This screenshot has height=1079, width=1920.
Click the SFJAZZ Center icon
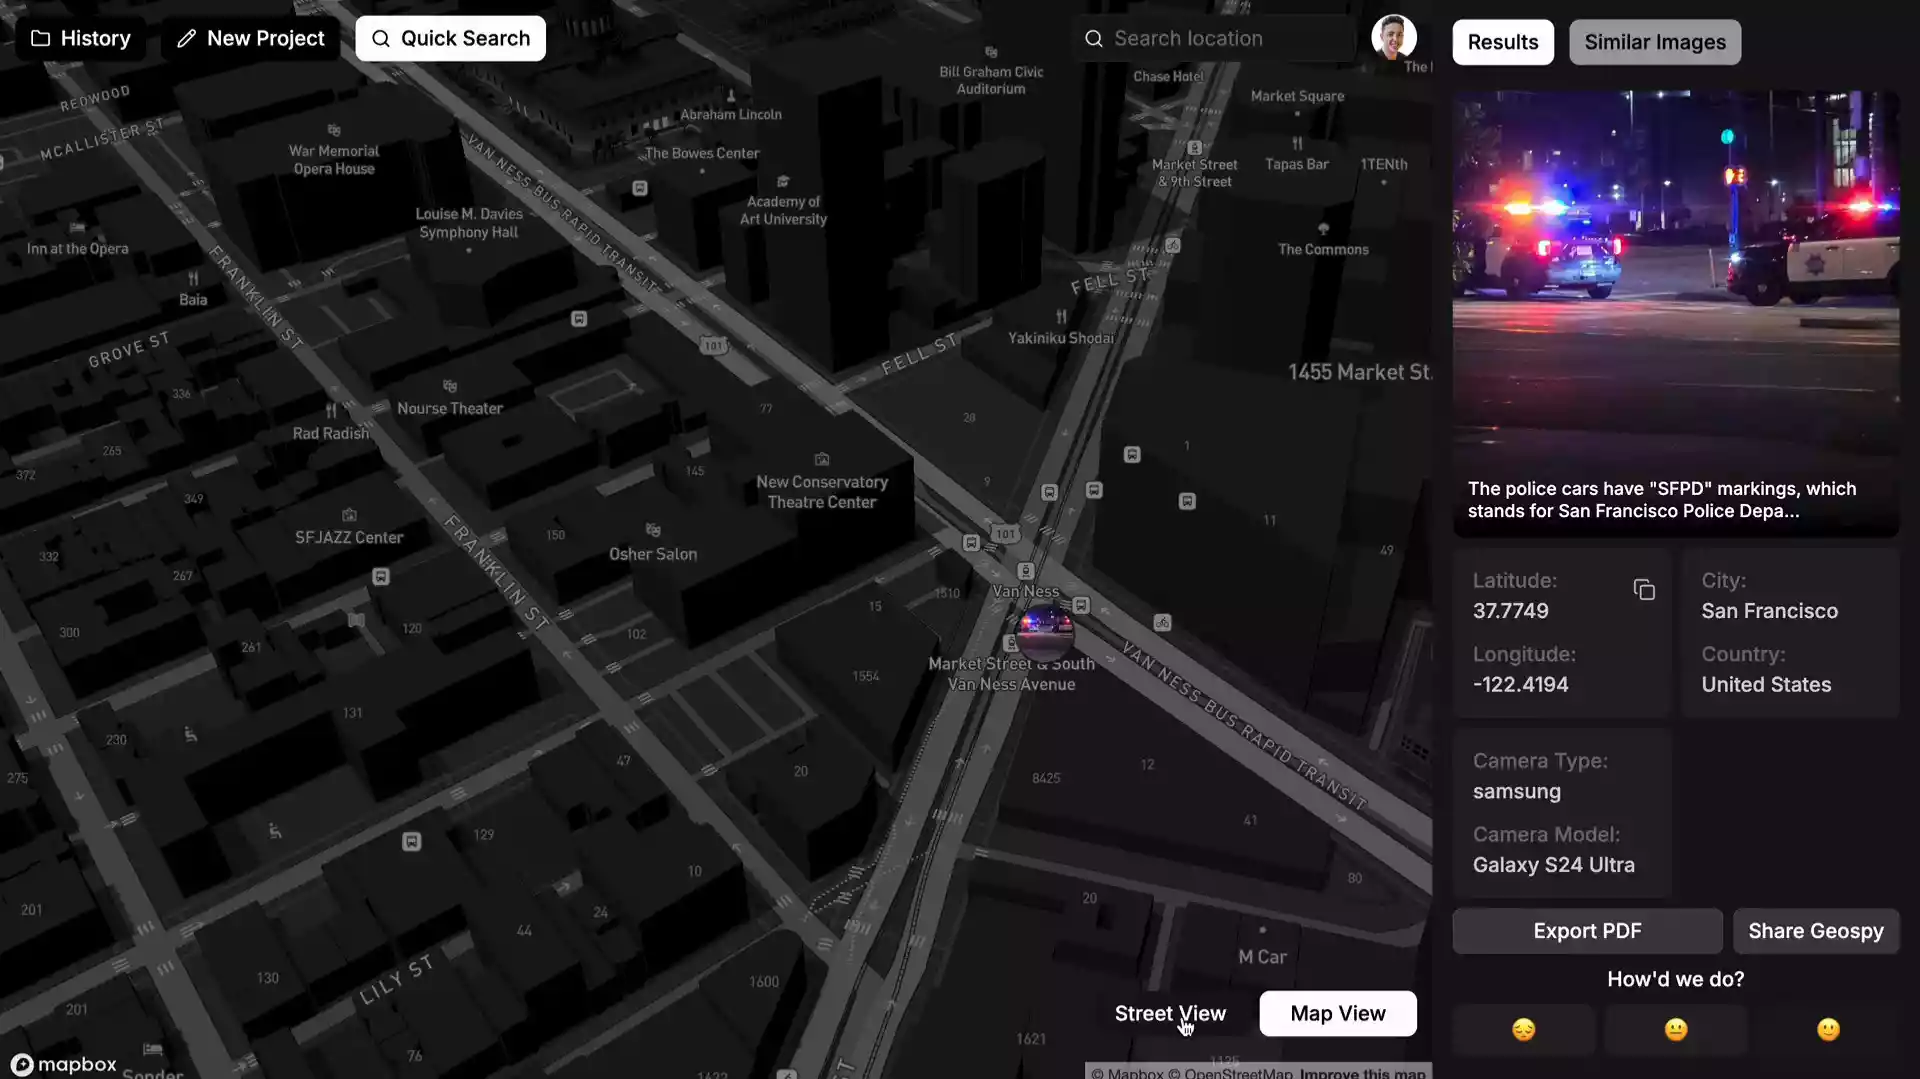click(349, 516)
